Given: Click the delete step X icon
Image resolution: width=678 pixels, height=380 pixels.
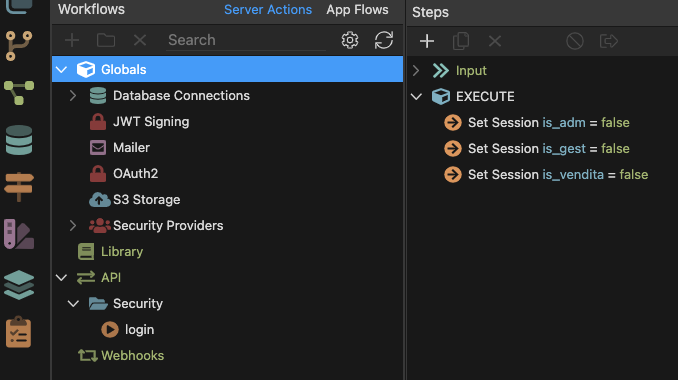Looking at the screenshot, I should coord(495,42).
